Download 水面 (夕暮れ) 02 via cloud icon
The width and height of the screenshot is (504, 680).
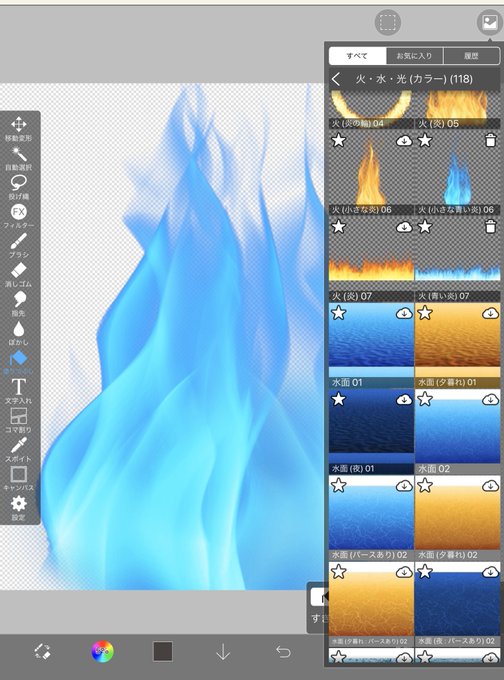[491, 486]
